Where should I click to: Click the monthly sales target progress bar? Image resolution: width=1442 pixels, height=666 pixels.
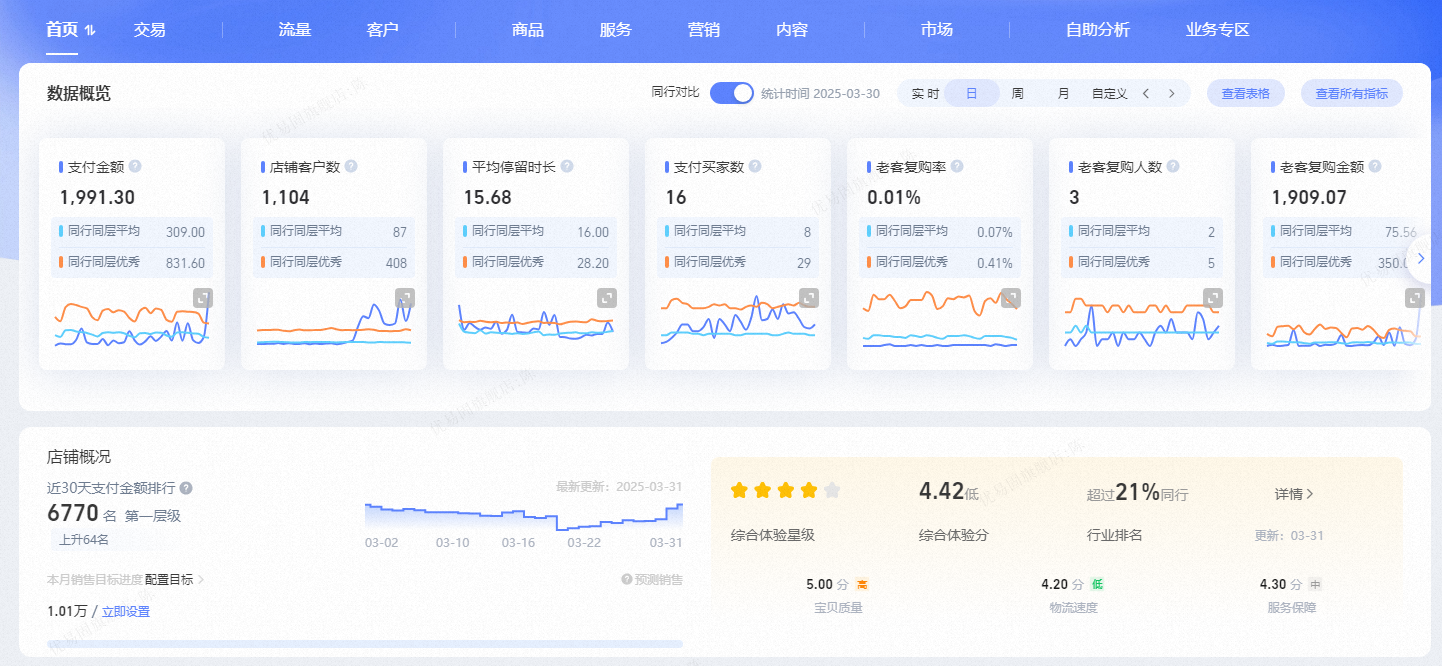[x=365, y=643]
